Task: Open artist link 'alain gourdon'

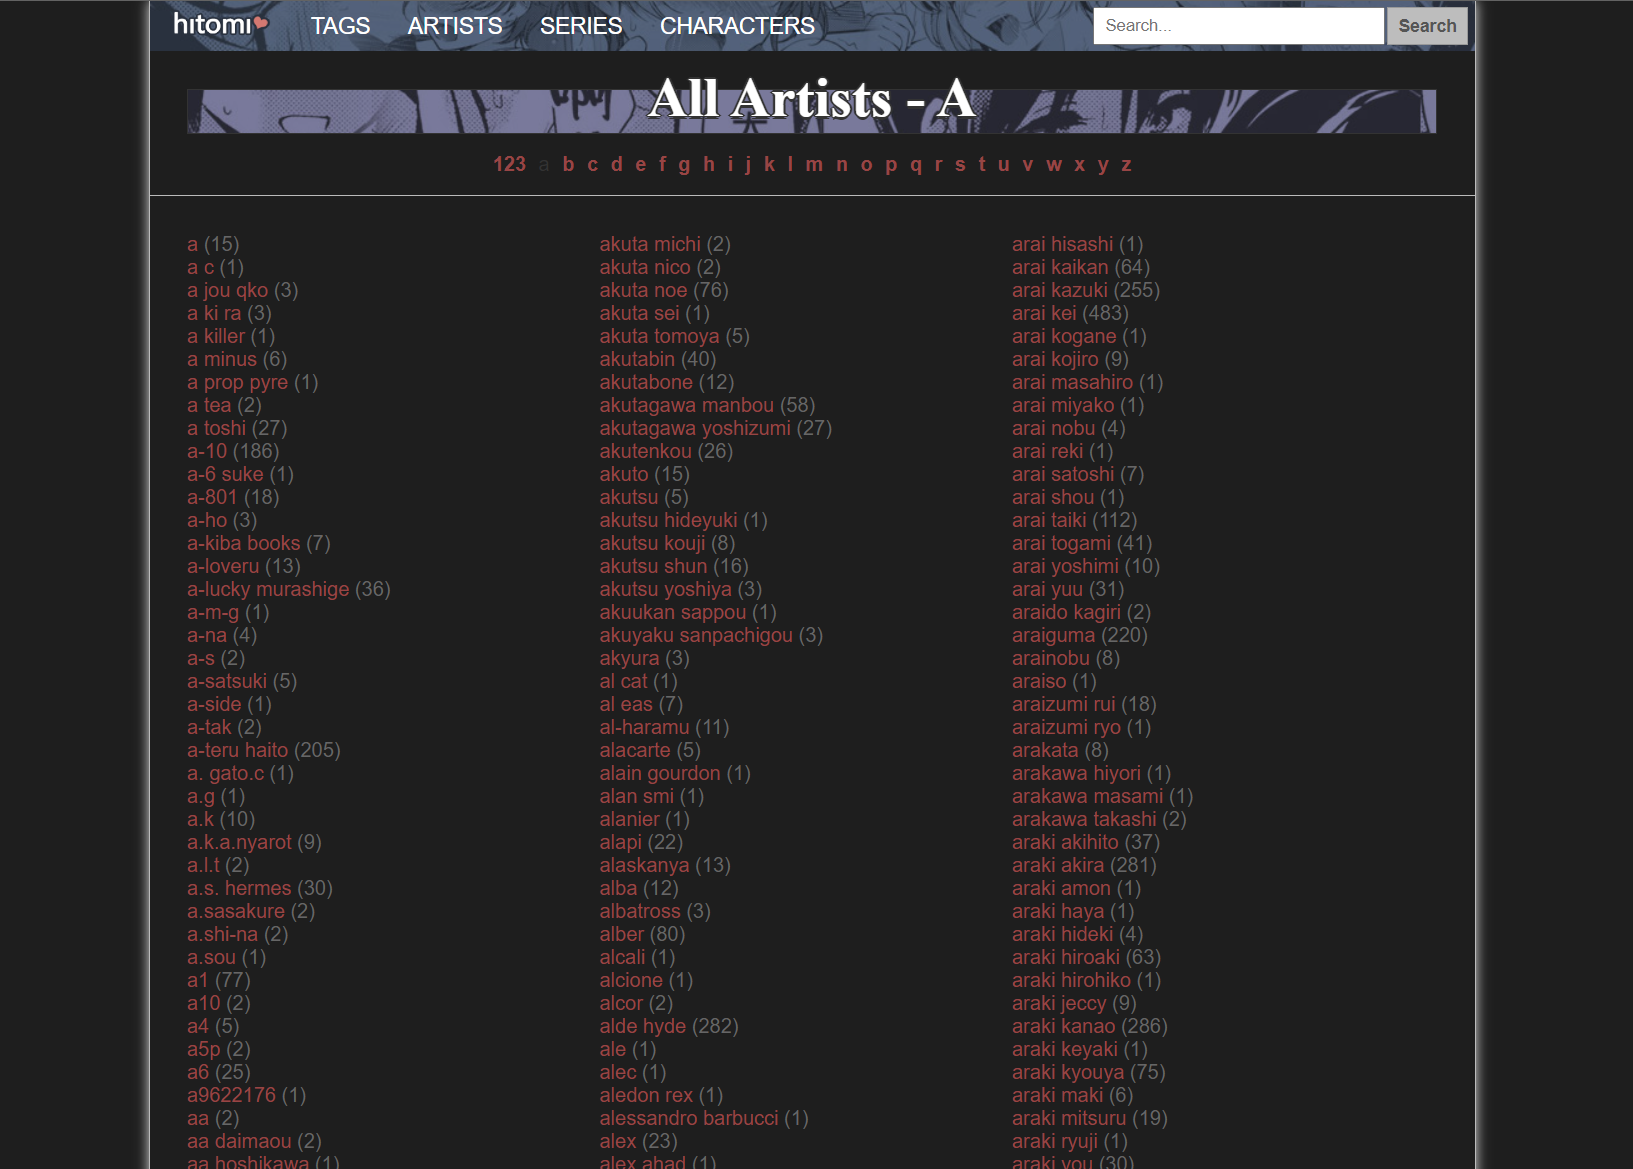Action: [x=660, y=774]
